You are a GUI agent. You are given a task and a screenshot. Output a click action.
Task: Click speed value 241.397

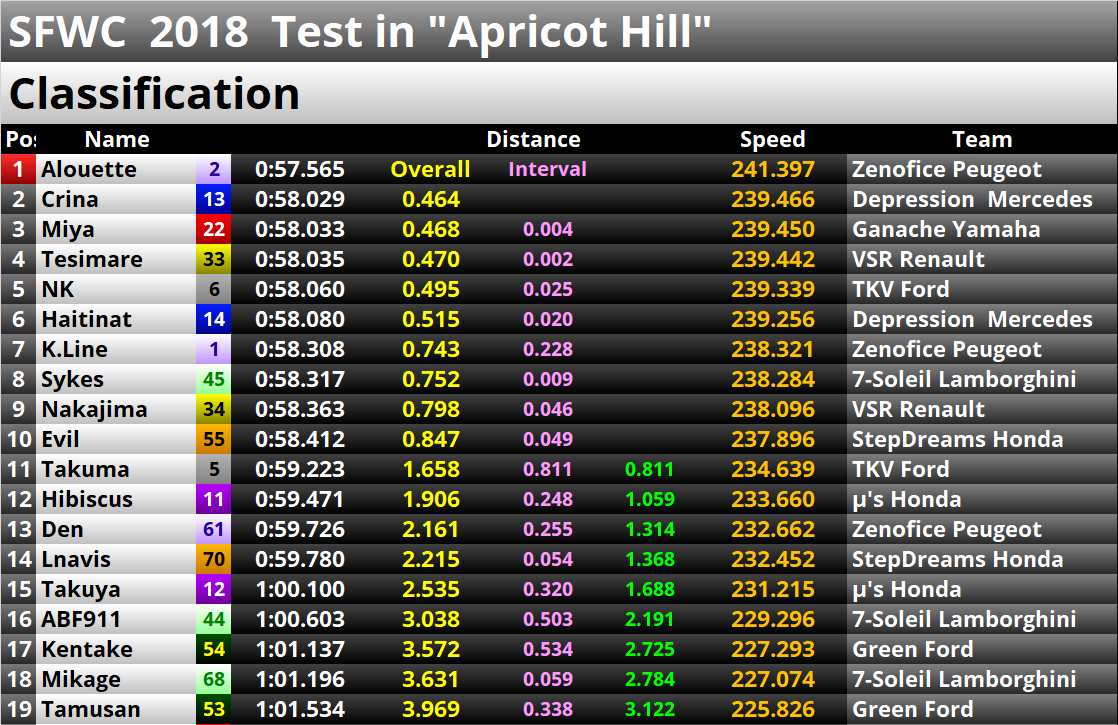click(773, 169)
